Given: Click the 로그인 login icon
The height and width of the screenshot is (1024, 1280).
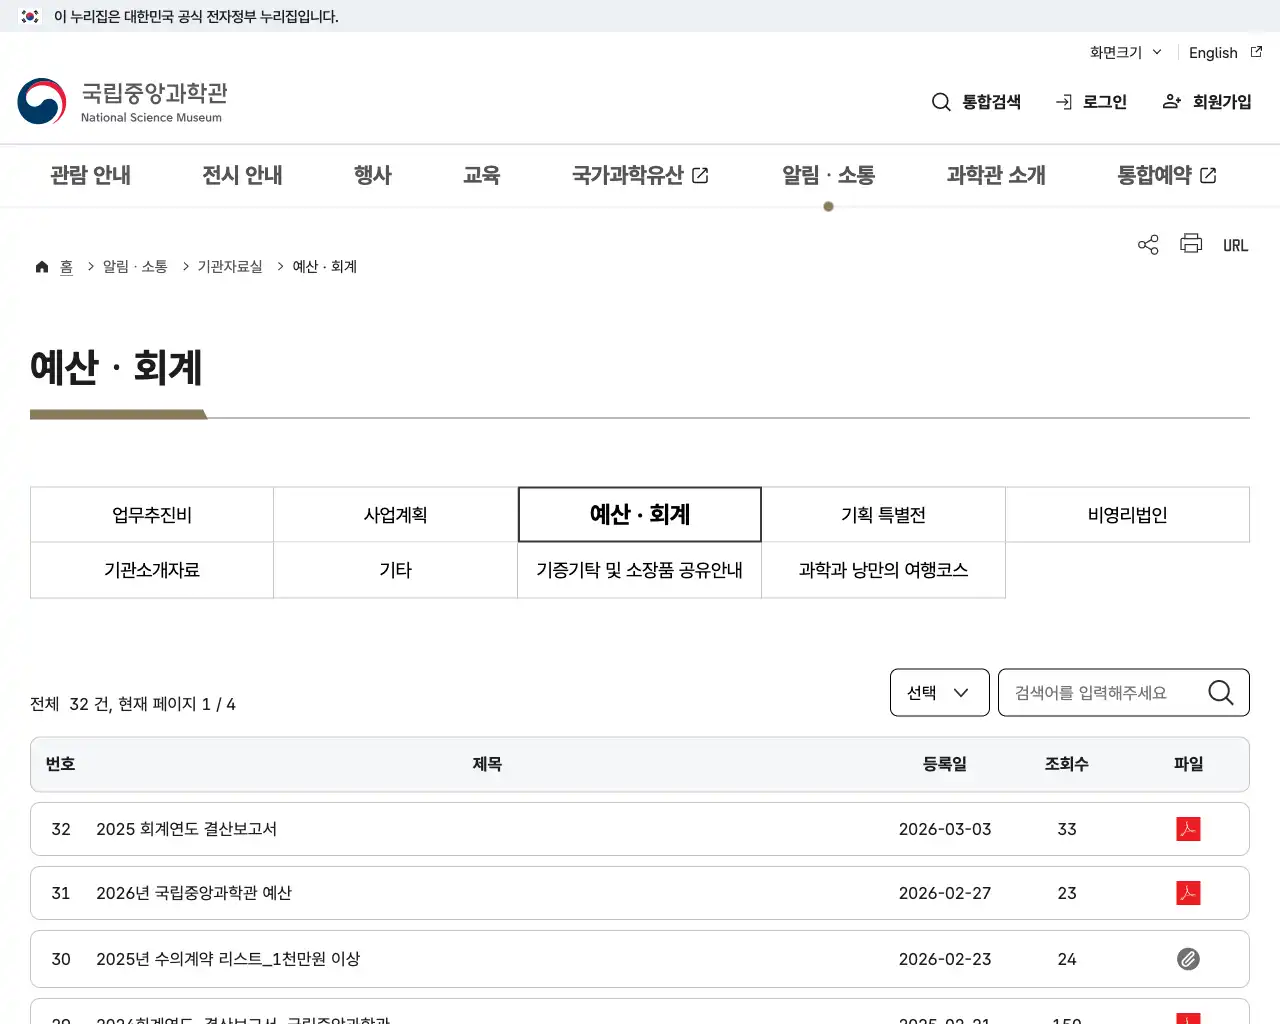Looking at the screenshot, I should pyautogui.click(x=1062, y=101).
